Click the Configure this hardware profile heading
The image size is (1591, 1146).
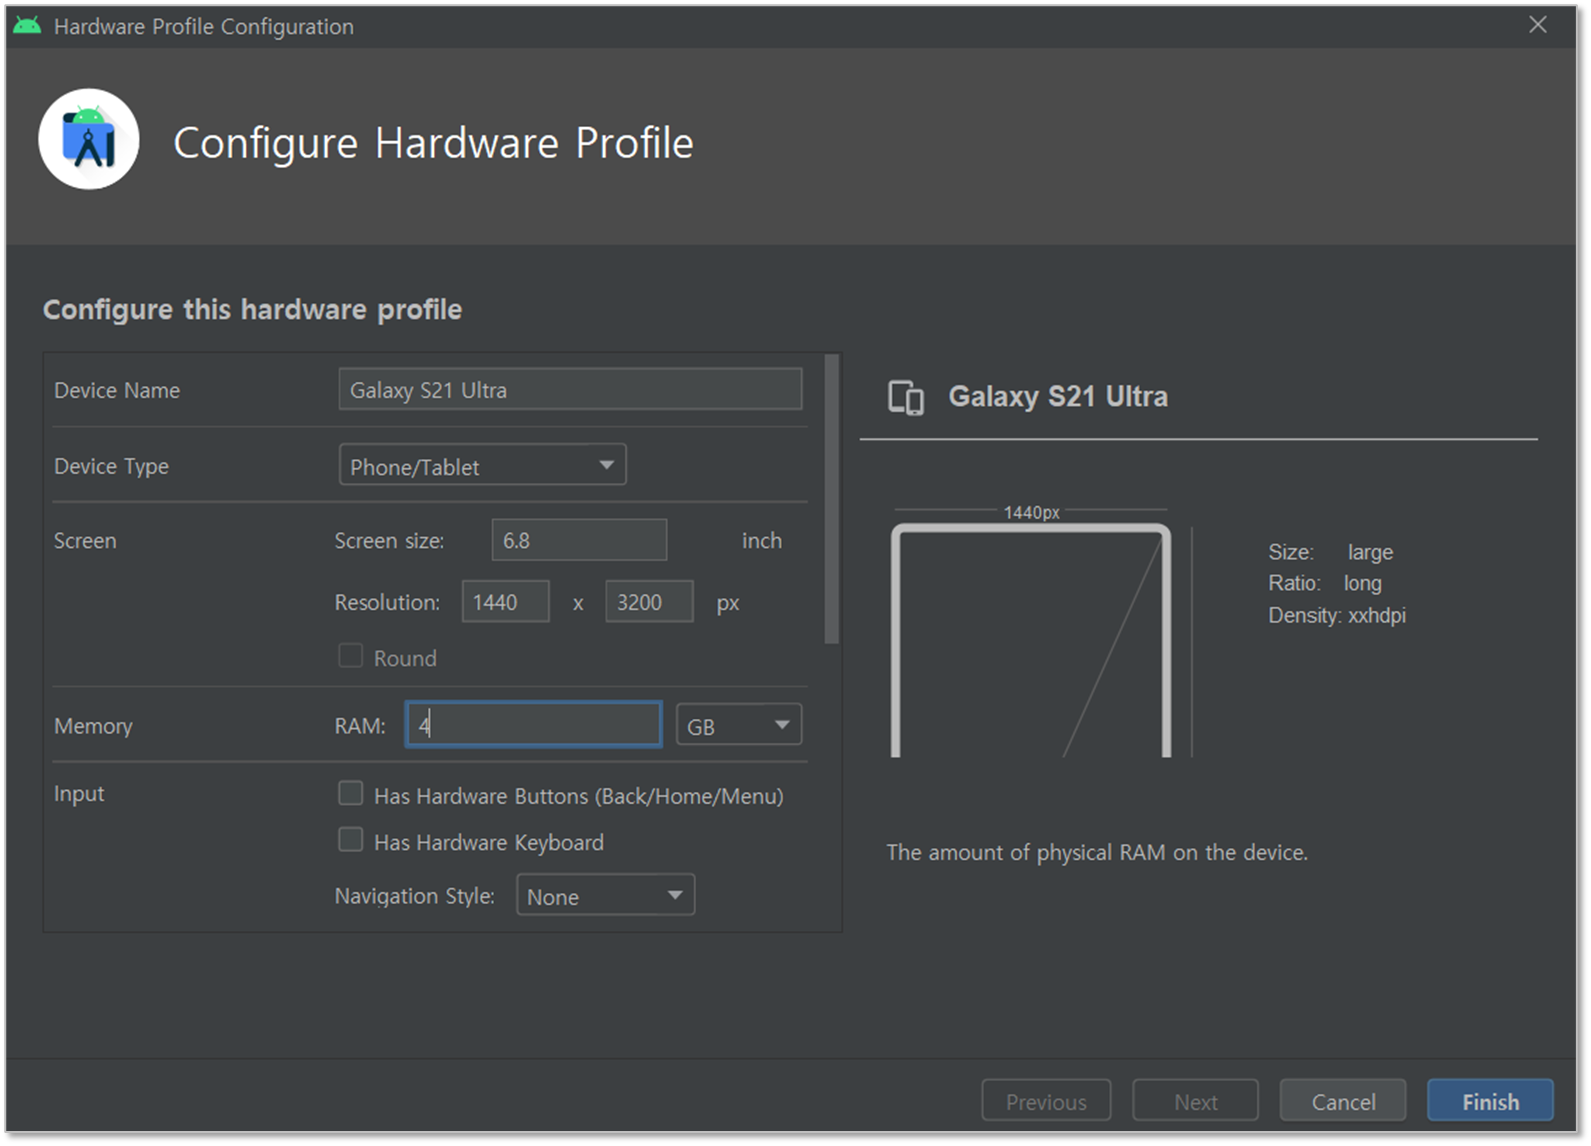tap(252, 310)
